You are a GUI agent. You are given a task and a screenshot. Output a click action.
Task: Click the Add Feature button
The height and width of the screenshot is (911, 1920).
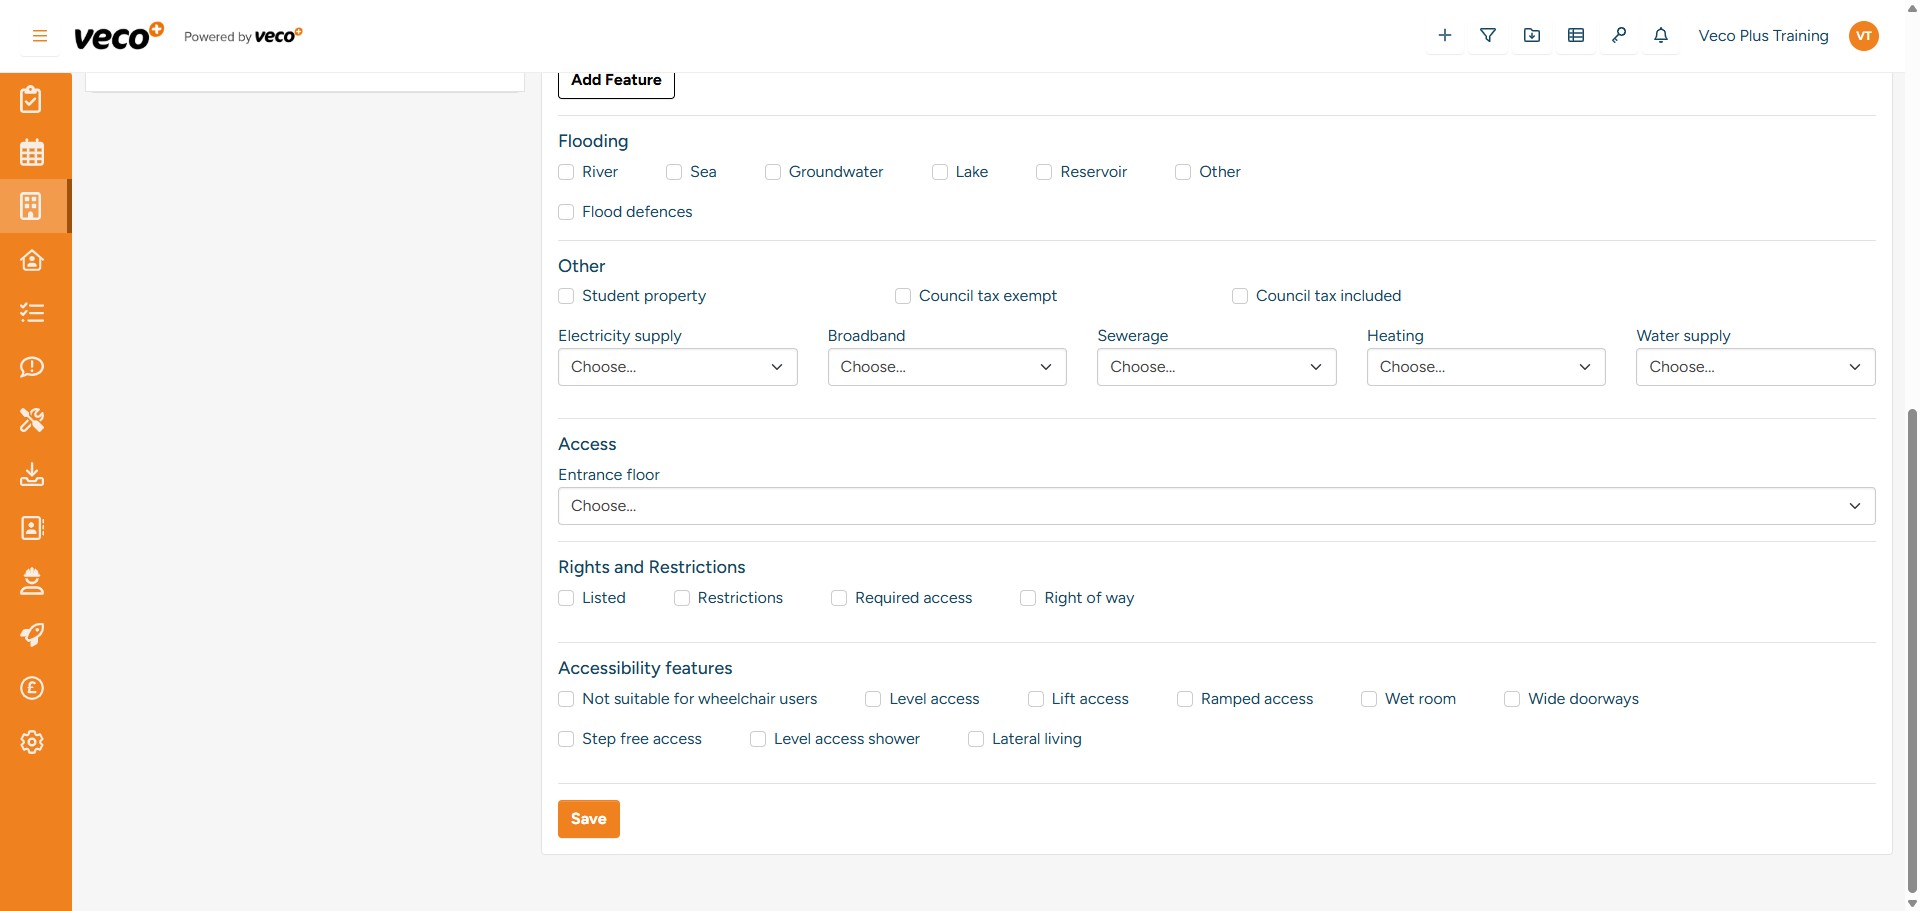tap(616, 81)
